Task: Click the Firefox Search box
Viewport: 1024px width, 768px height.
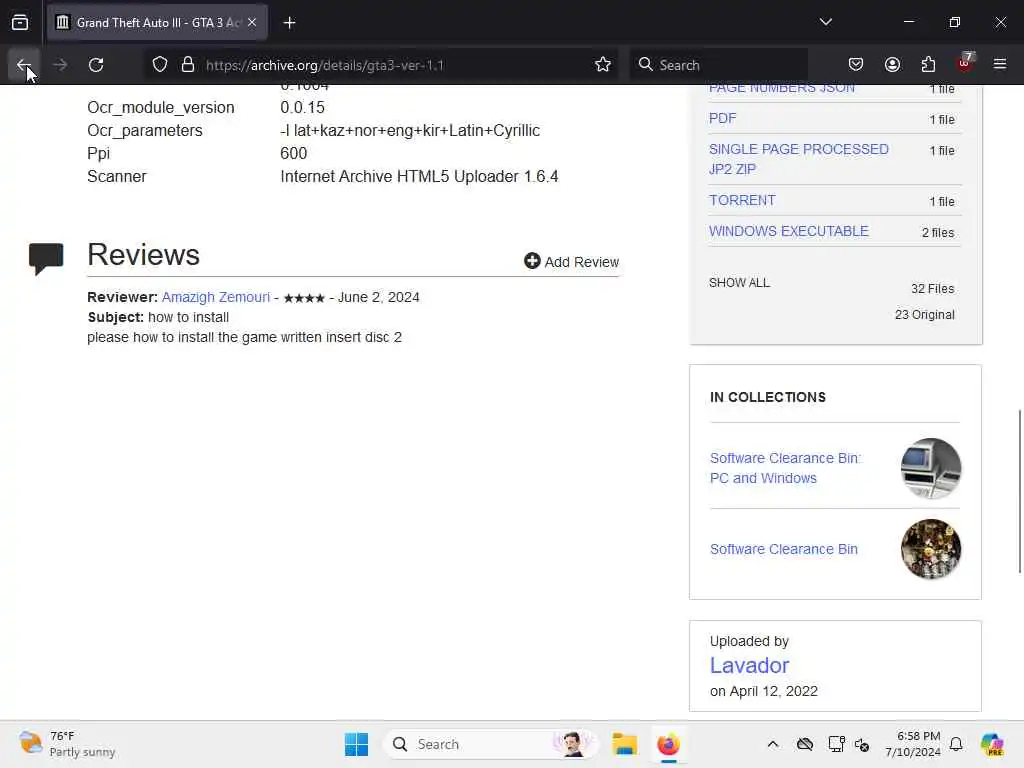Action: pyautogui.click(x=718, y=65)
